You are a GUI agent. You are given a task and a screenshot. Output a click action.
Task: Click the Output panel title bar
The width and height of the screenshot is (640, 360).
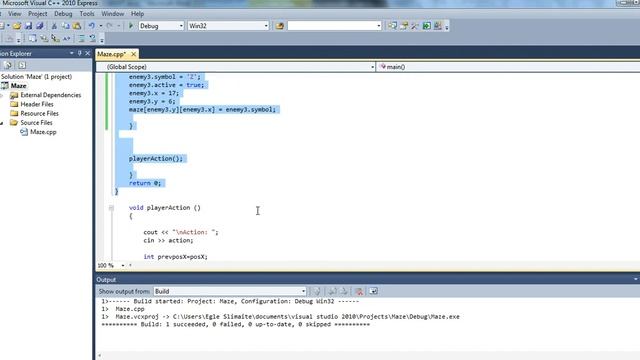coord(367,280)
